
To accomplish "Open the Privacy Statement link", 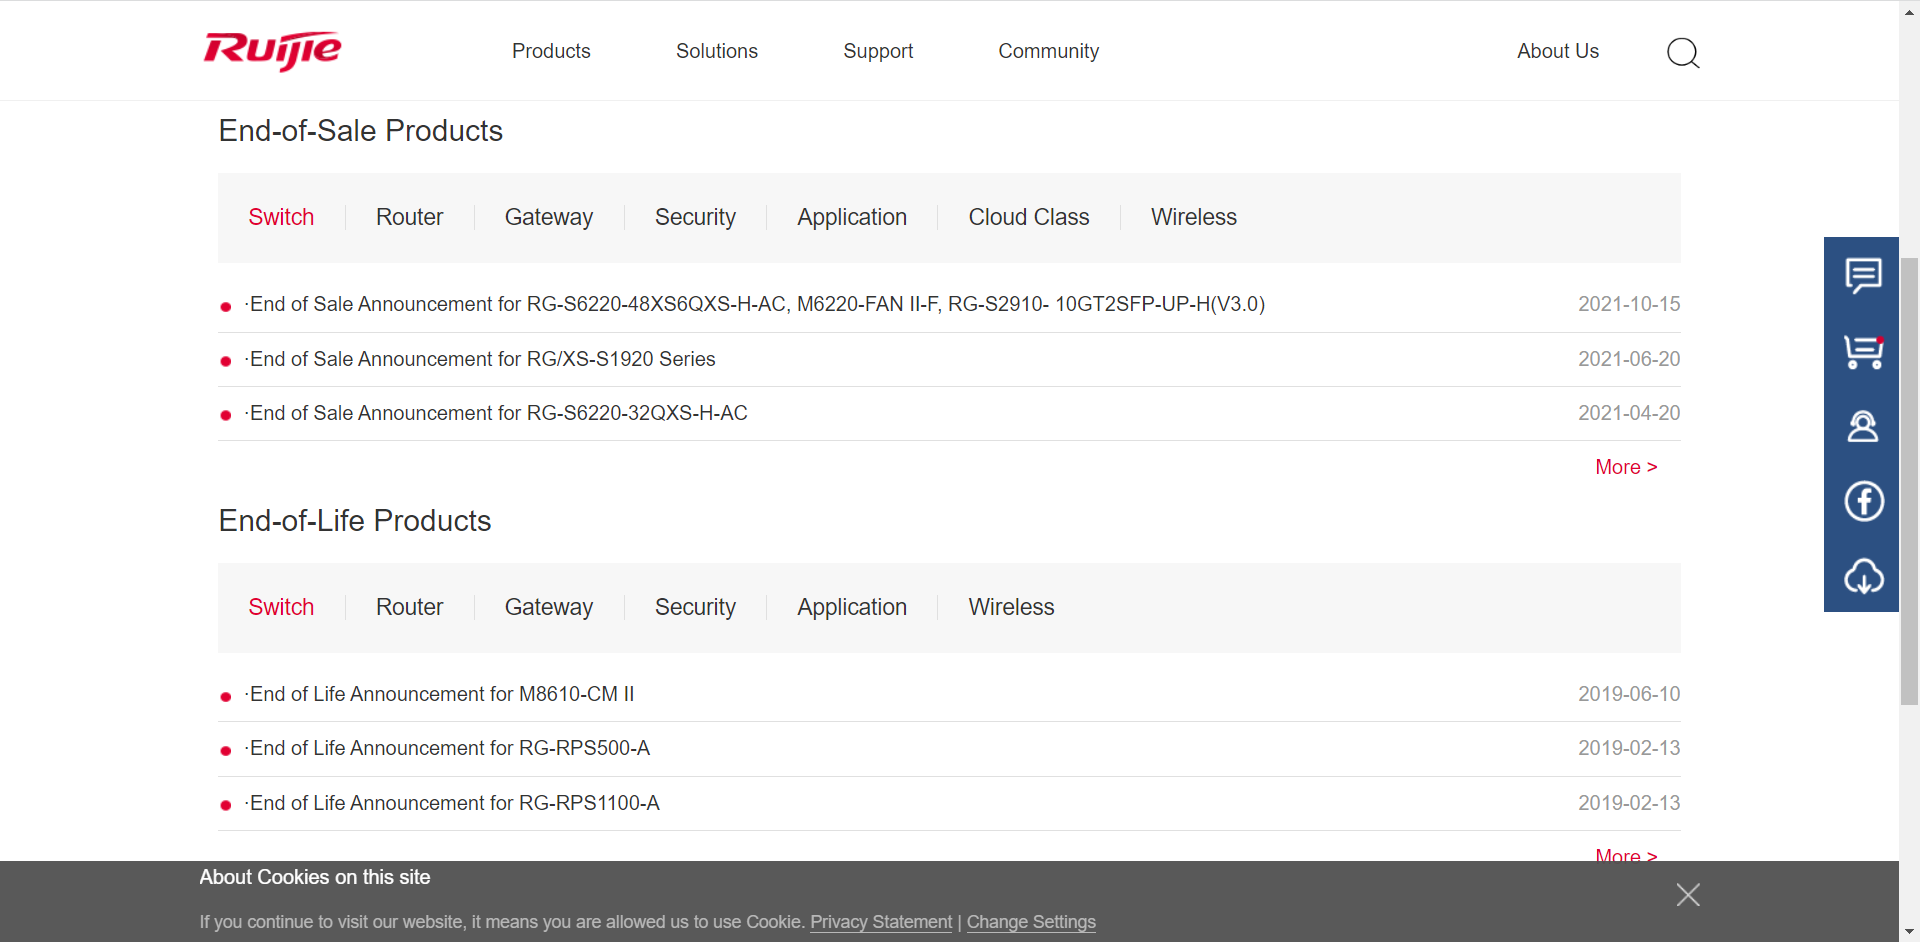I will [x=881, y=922].
